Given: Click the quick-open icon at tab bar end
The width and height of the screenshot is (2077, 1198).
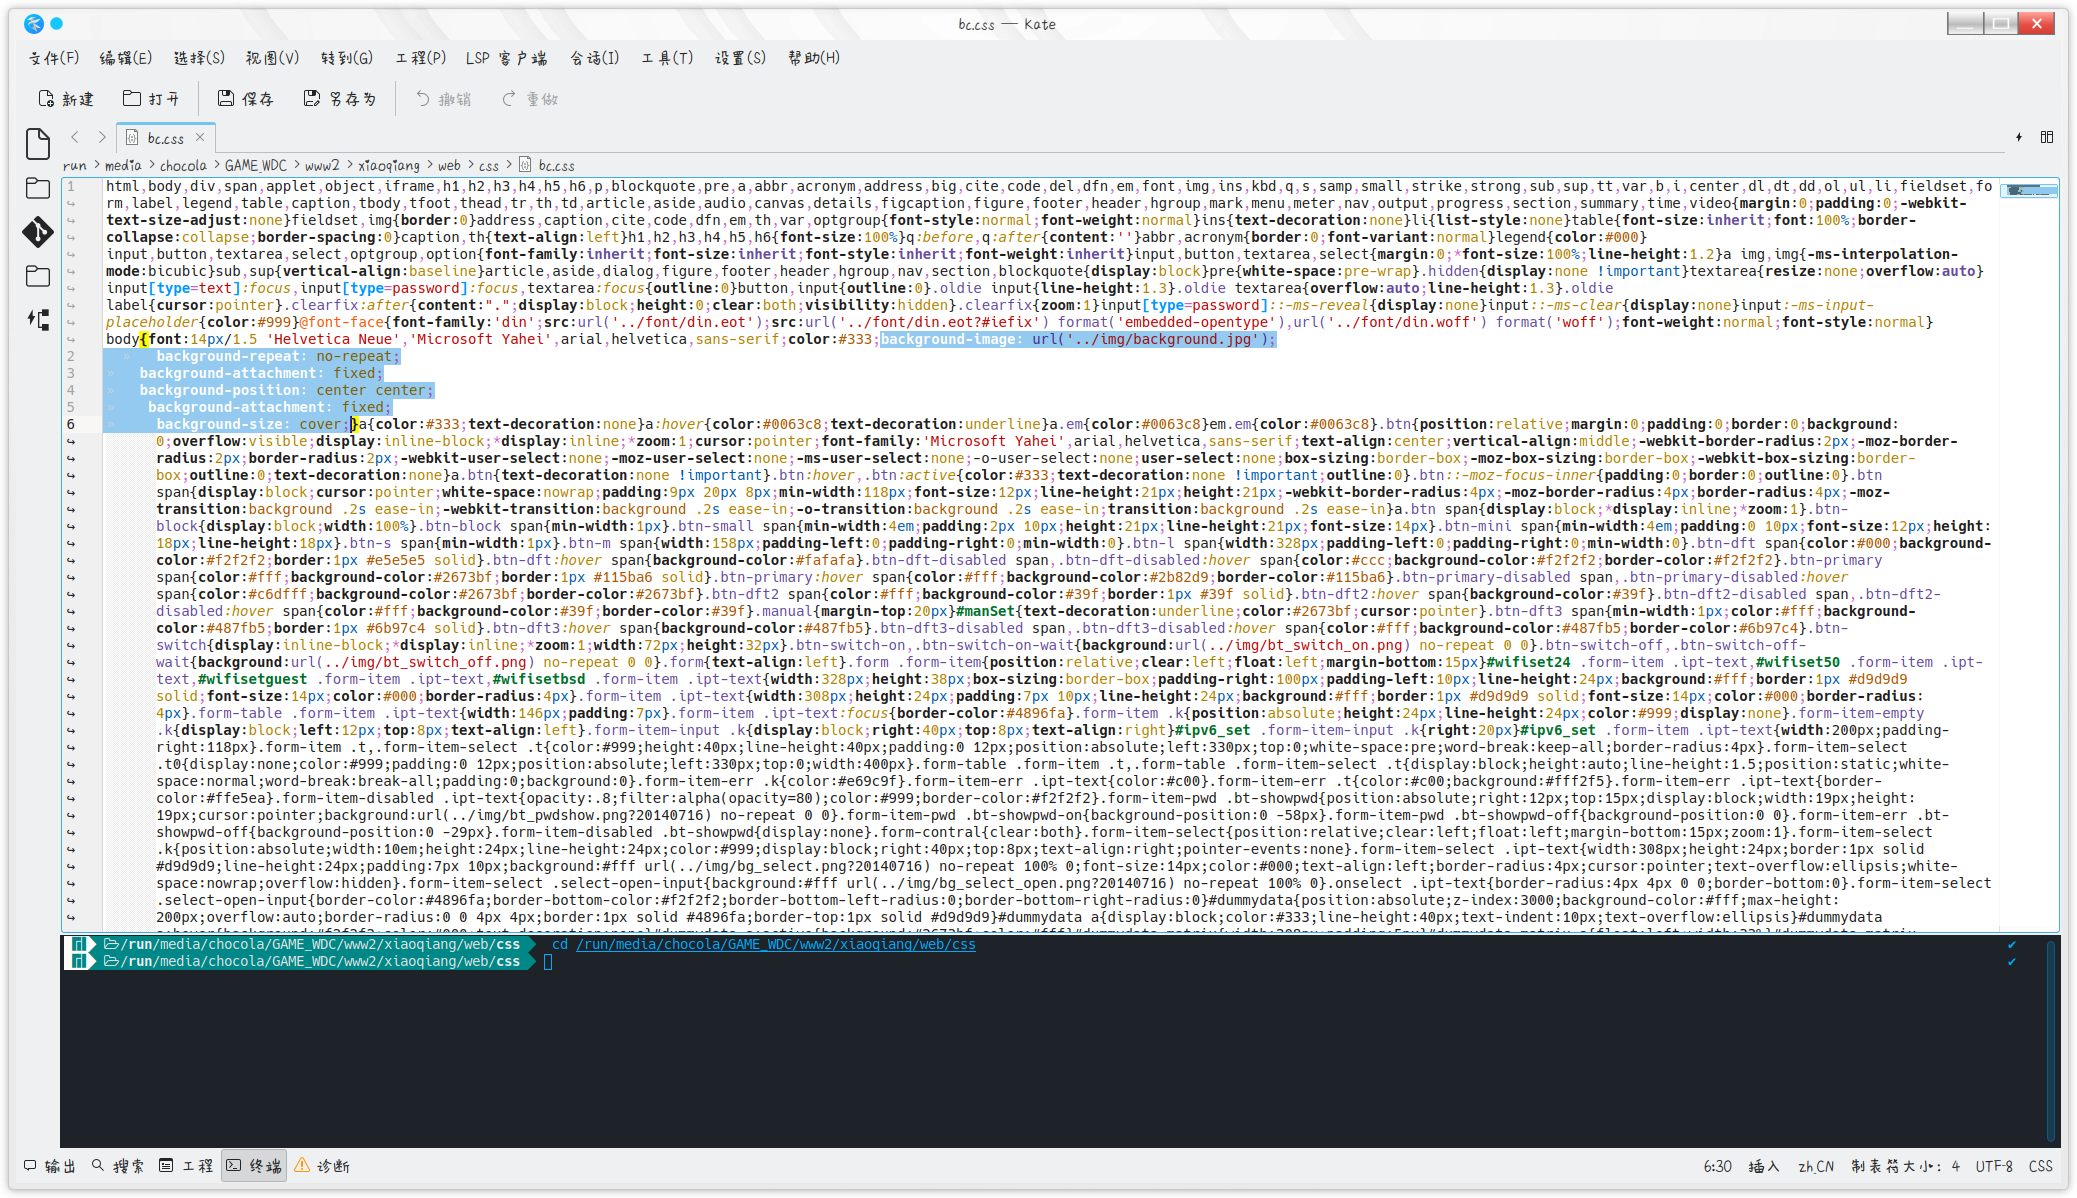Looking at the screenshot, I should pyautogui.click(x=2019, y=137).
